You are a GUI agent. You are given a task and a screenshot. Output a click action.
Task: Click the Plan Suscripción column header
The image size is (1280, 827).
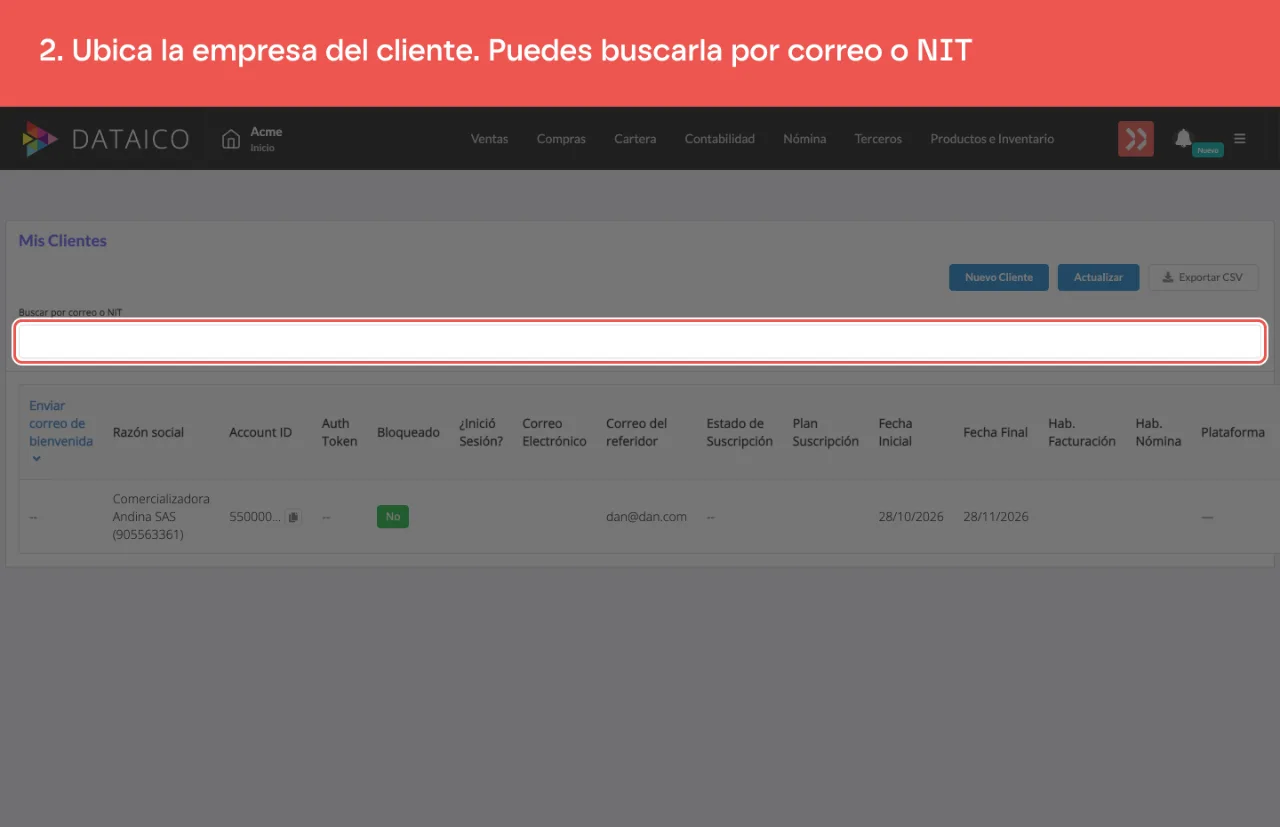click(825, 432)
